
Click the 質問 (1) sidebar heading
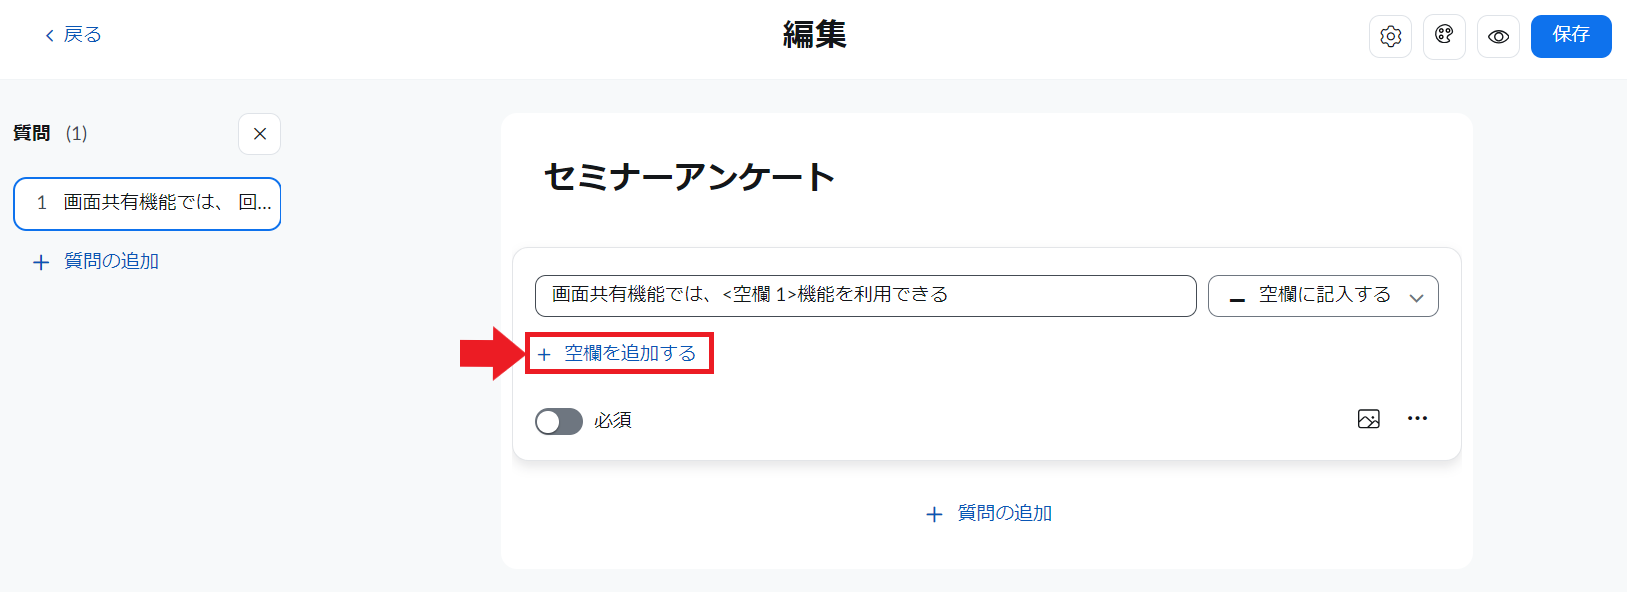tap(50, 133)
